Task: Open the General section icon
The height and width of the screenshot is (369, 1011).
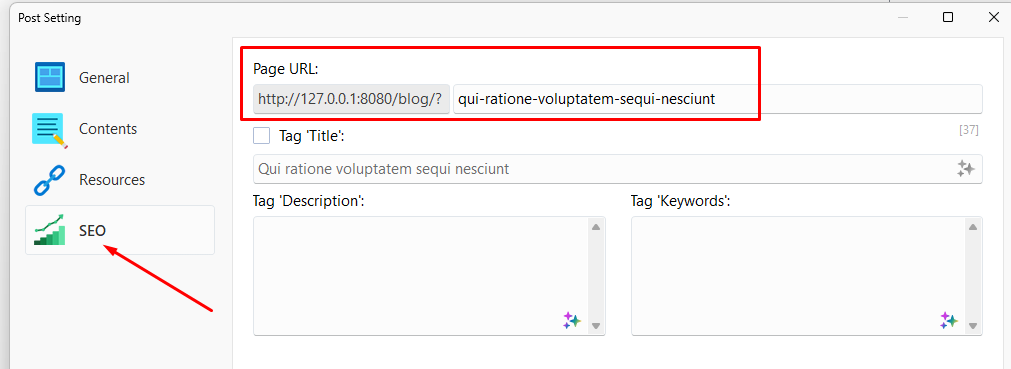Action: tap(50, 77)
